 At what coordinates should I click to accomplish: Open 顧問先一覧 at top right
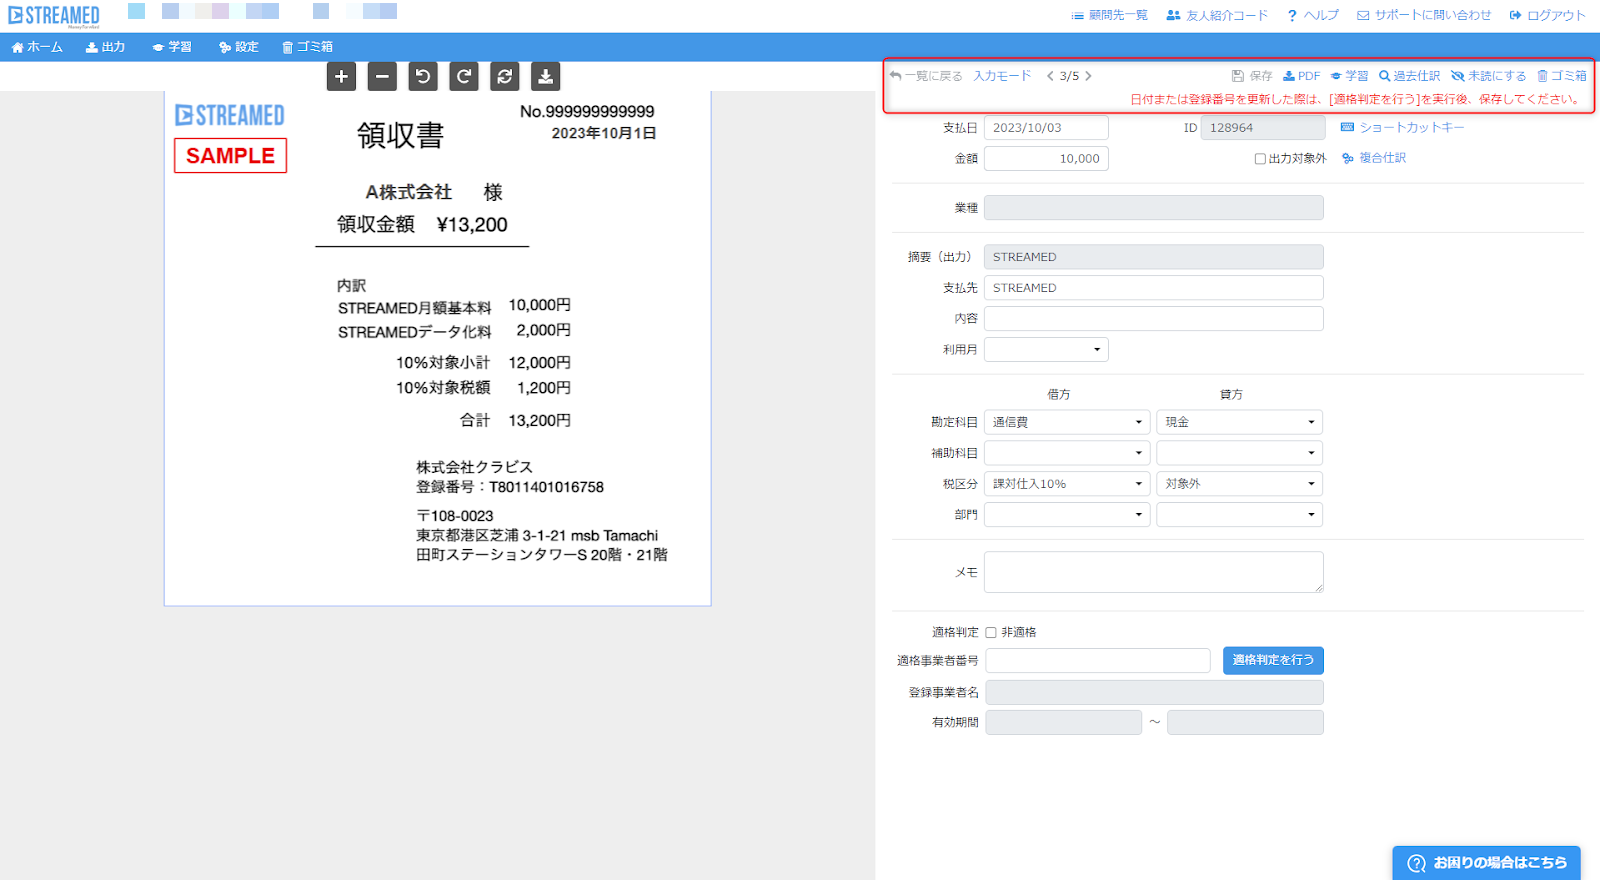pos(1109,15)
